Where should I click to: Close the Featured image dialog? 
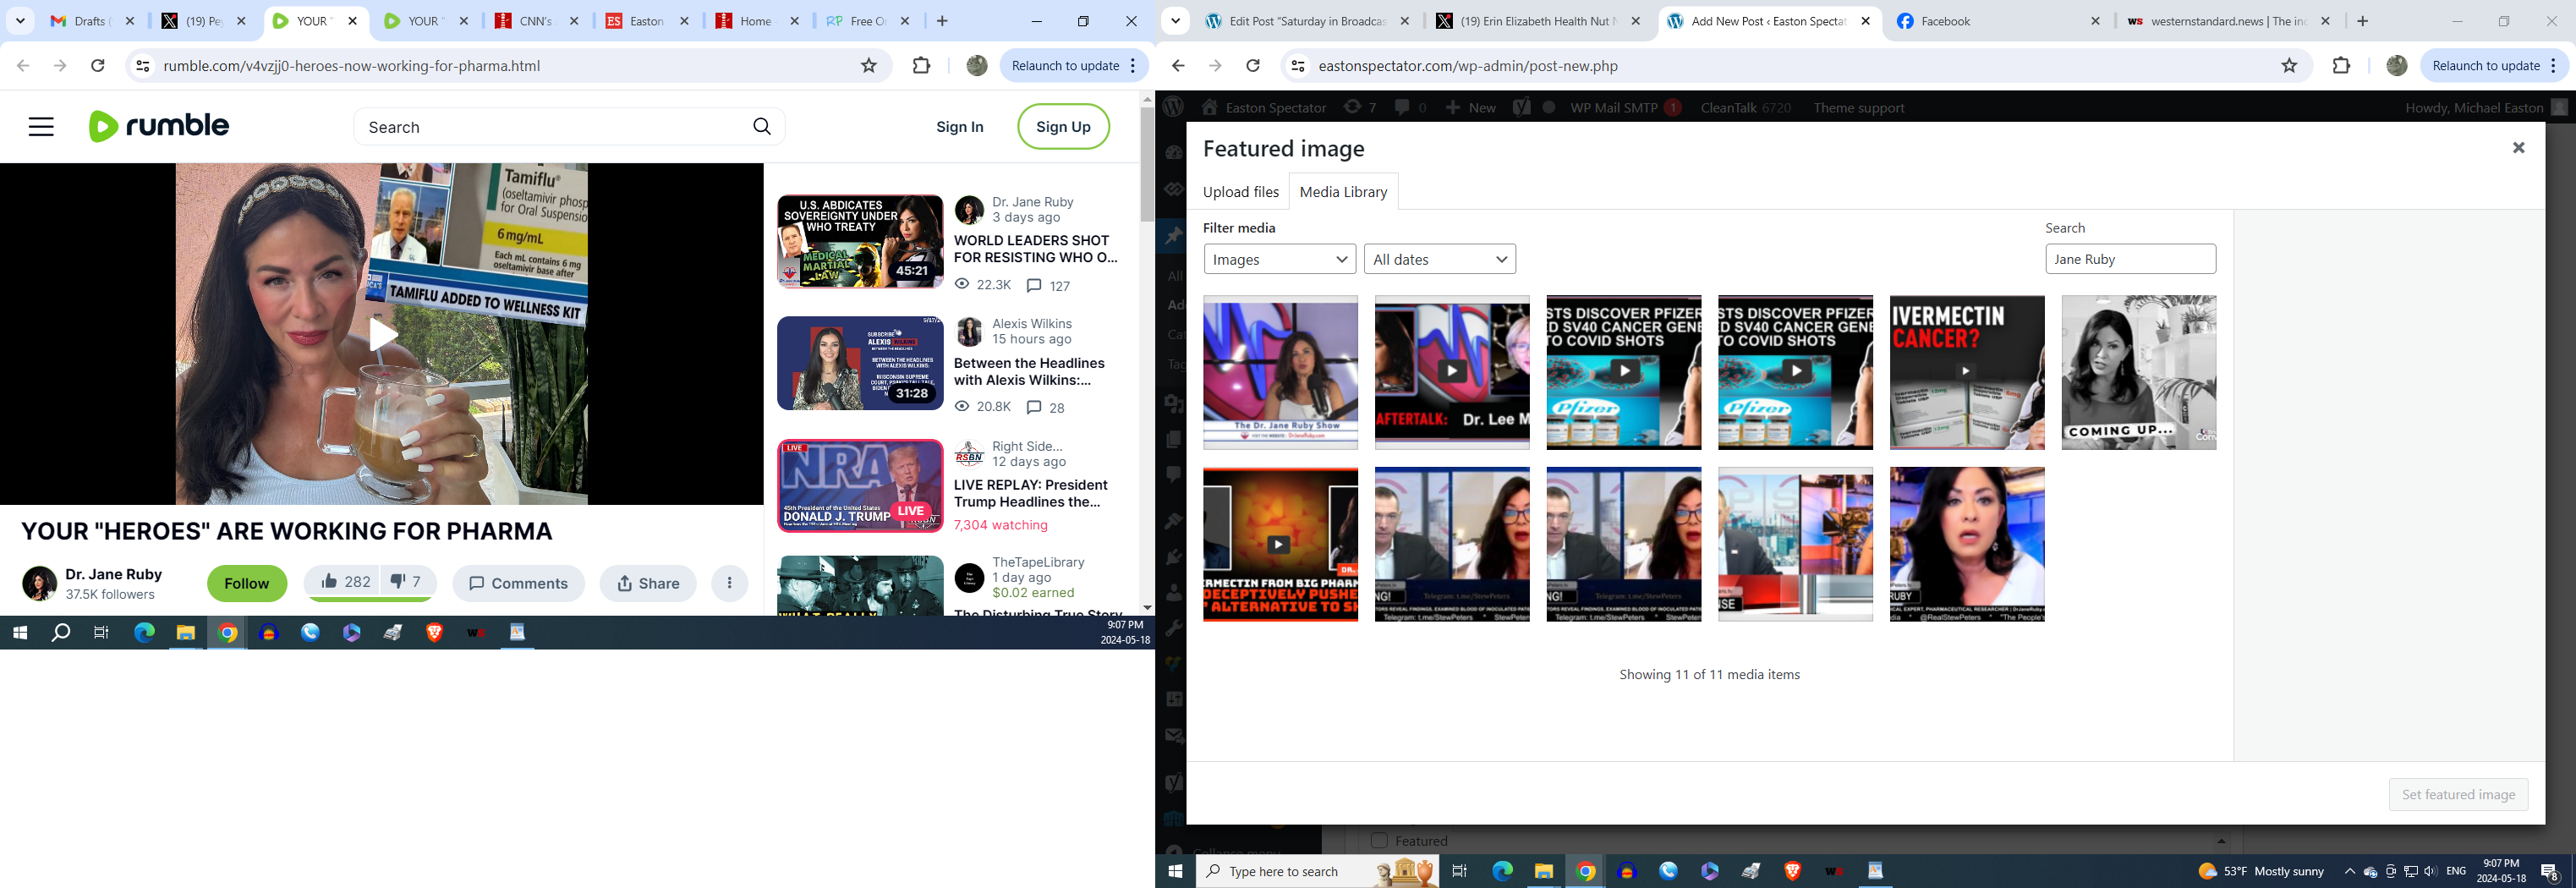pyautogui.click(x=2518, y=148)
